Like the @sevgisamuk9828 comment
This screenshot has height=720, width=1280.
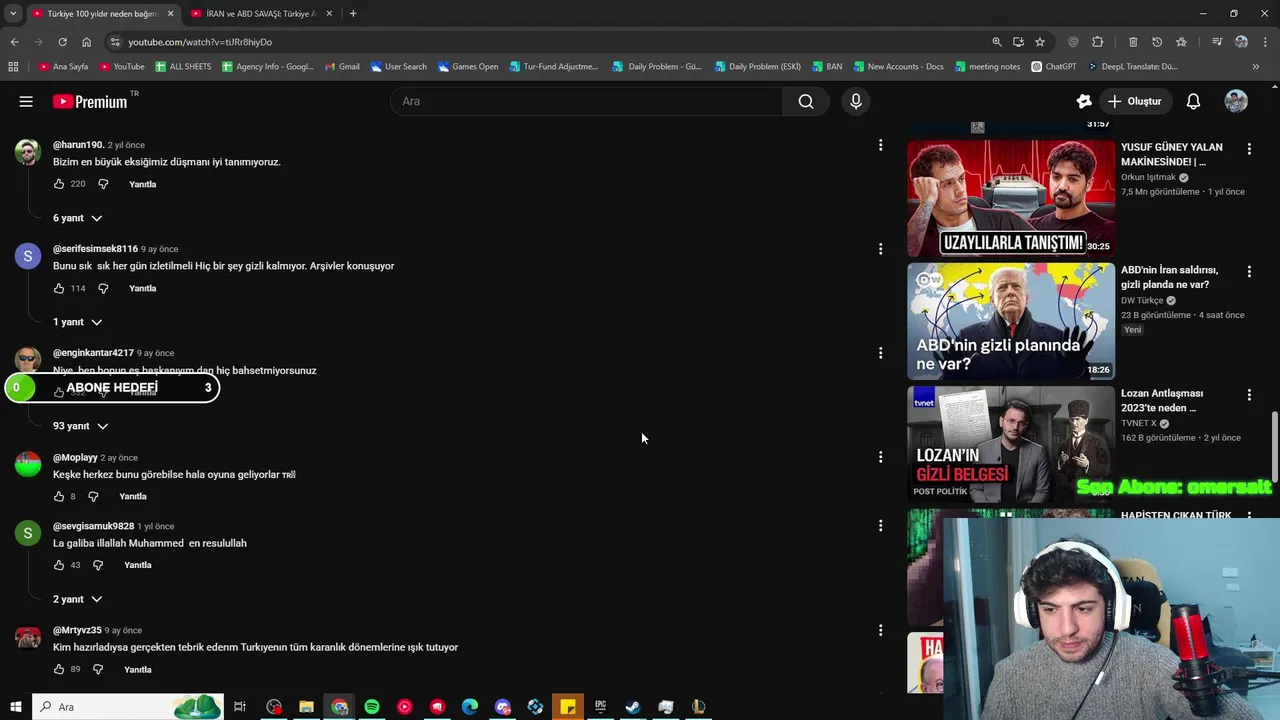pos(59,565)
